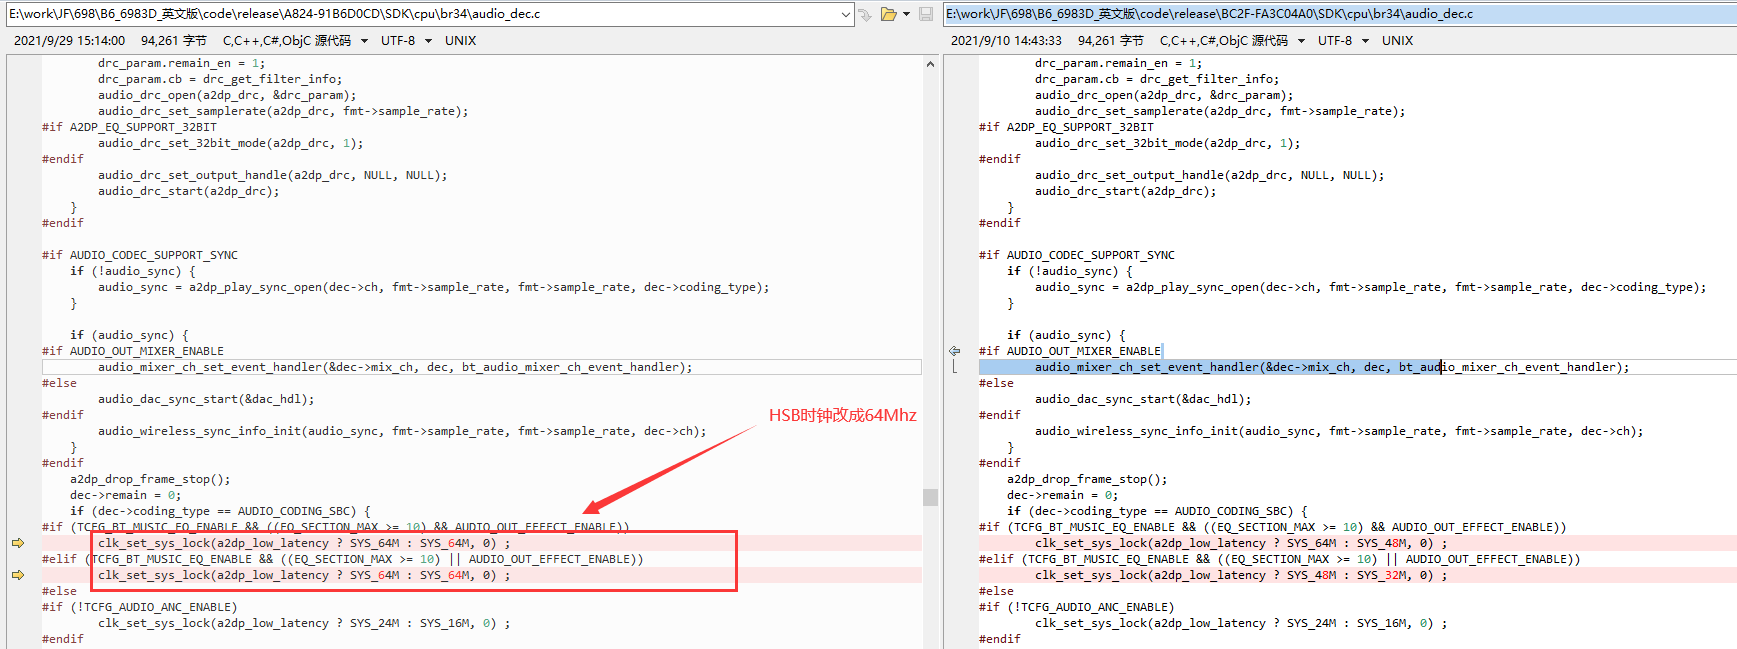Click 'dec->remain = 0;' line in left pane

[126, 495]
